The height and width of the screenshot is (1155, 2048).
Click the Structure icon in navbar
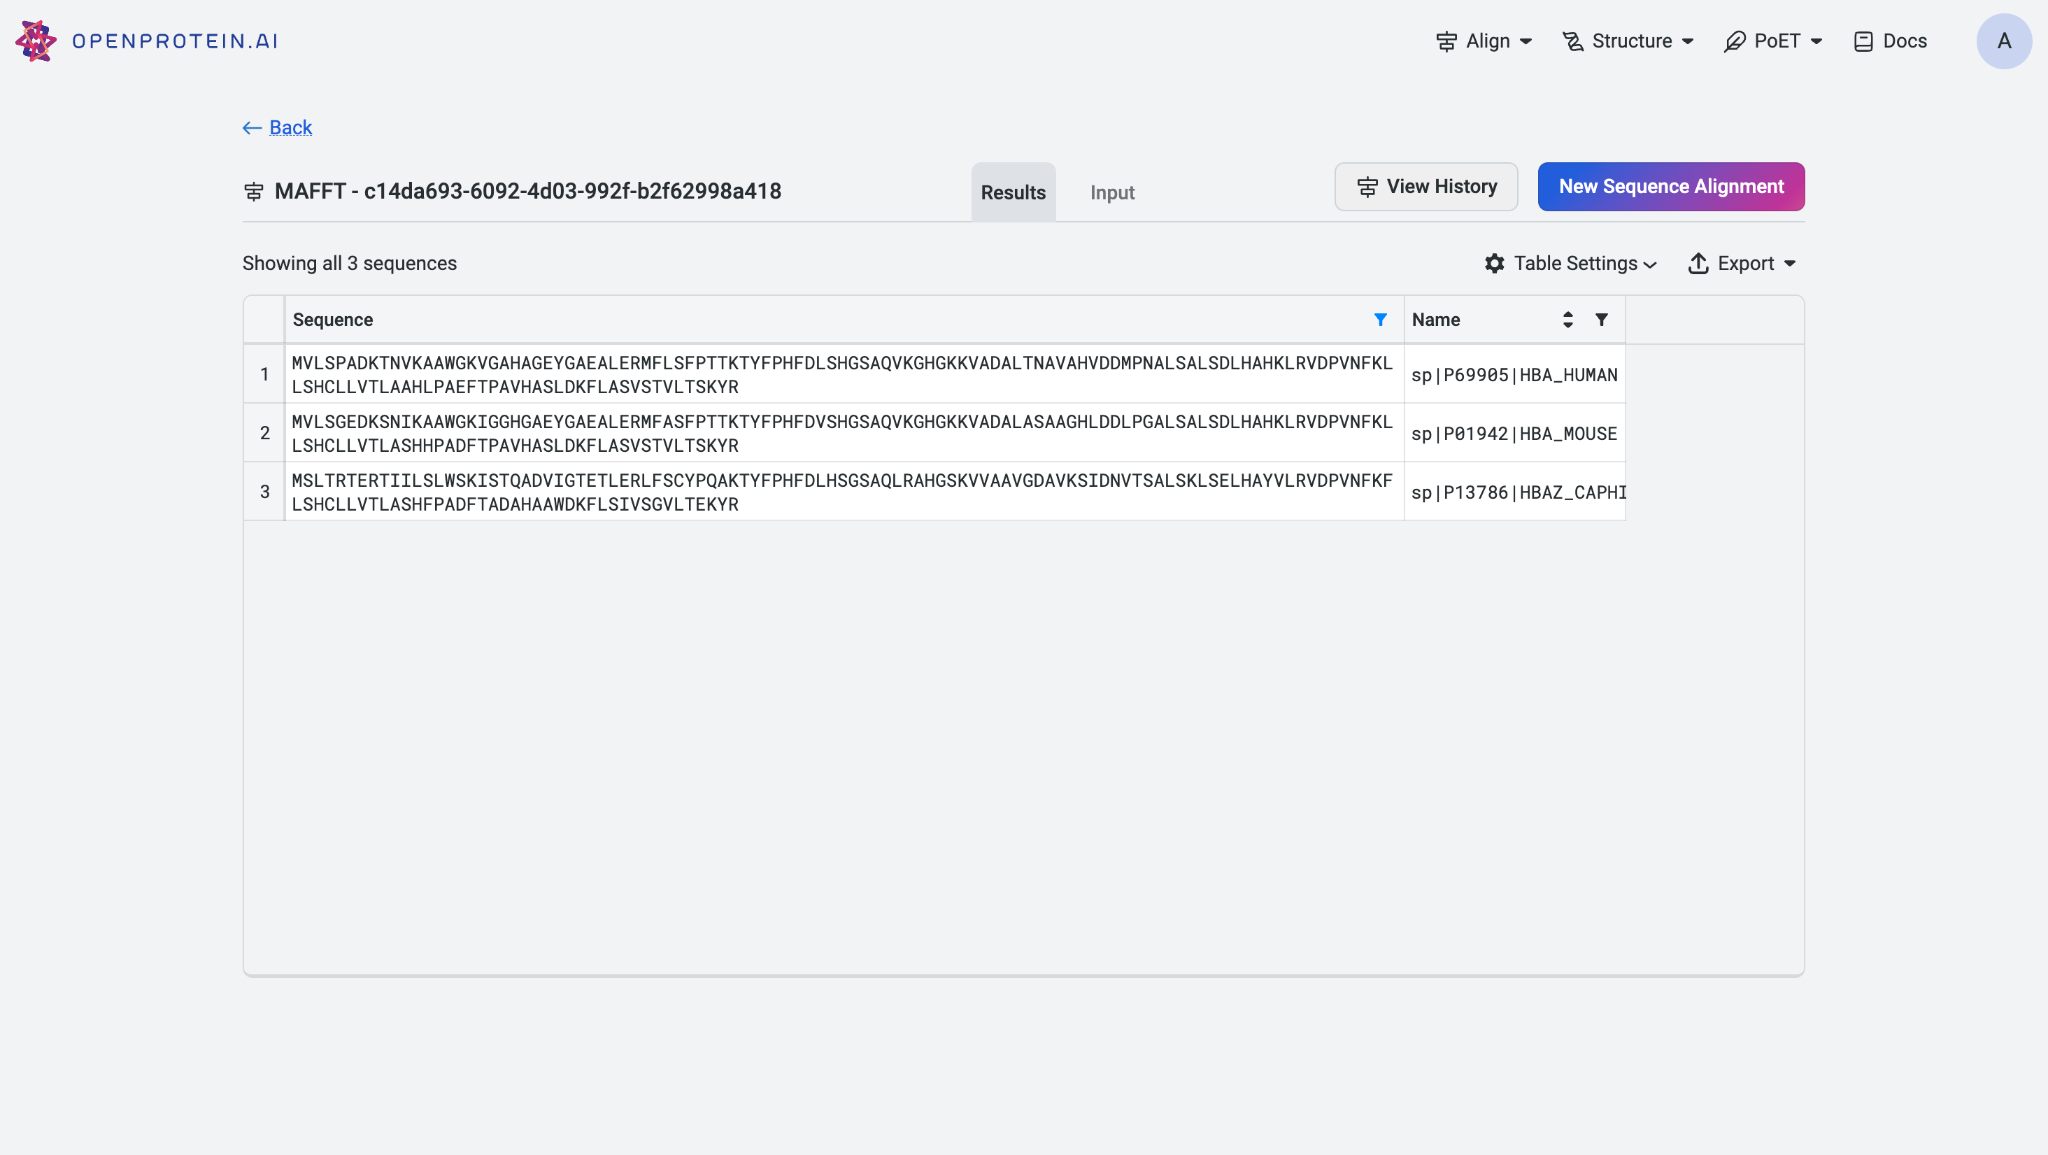[1573, 41]
